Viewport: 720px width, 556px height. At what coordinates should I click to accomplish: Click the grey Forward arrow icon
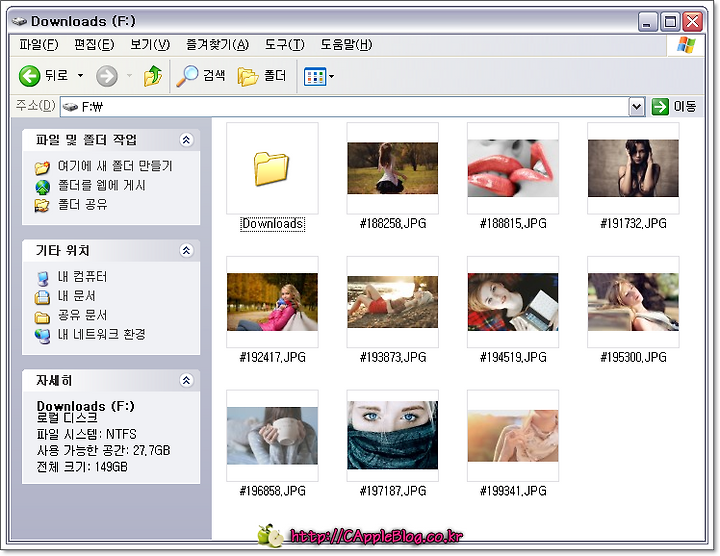[107, 76]
